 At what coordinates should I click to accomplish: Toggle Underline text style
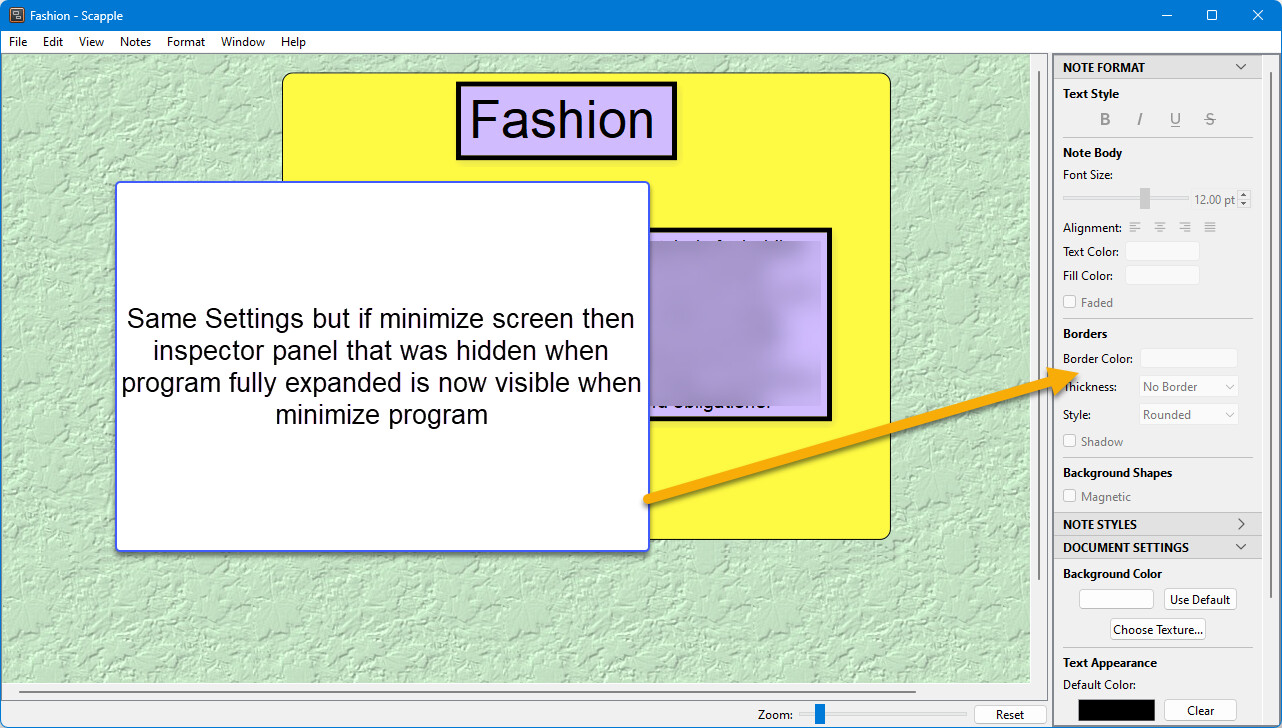tap(1175, 119)
